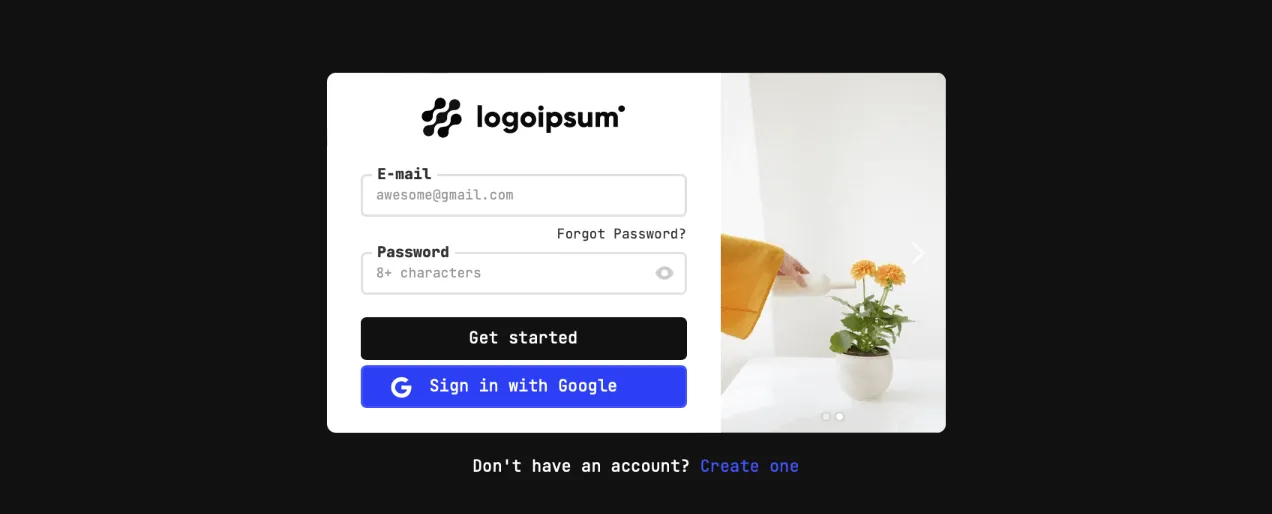Viewport: 1272px width, 514px height.
Task: Click the logoipsum logo symbol
Action: 441,117
